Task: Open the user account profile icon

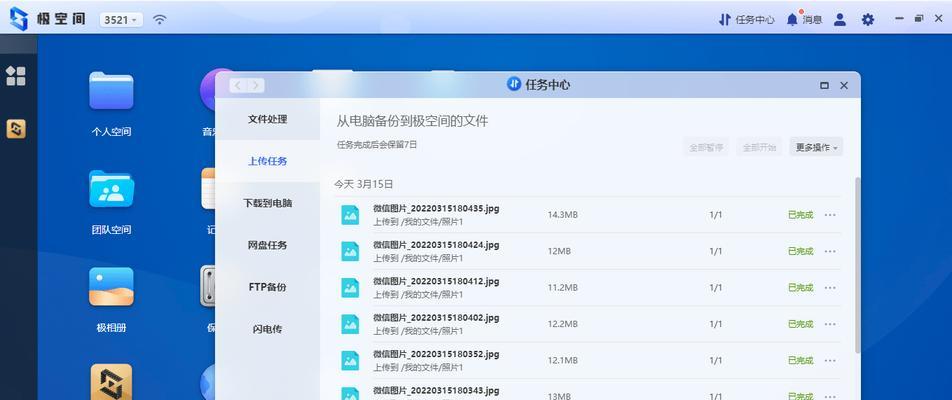Action: [840, 19]
